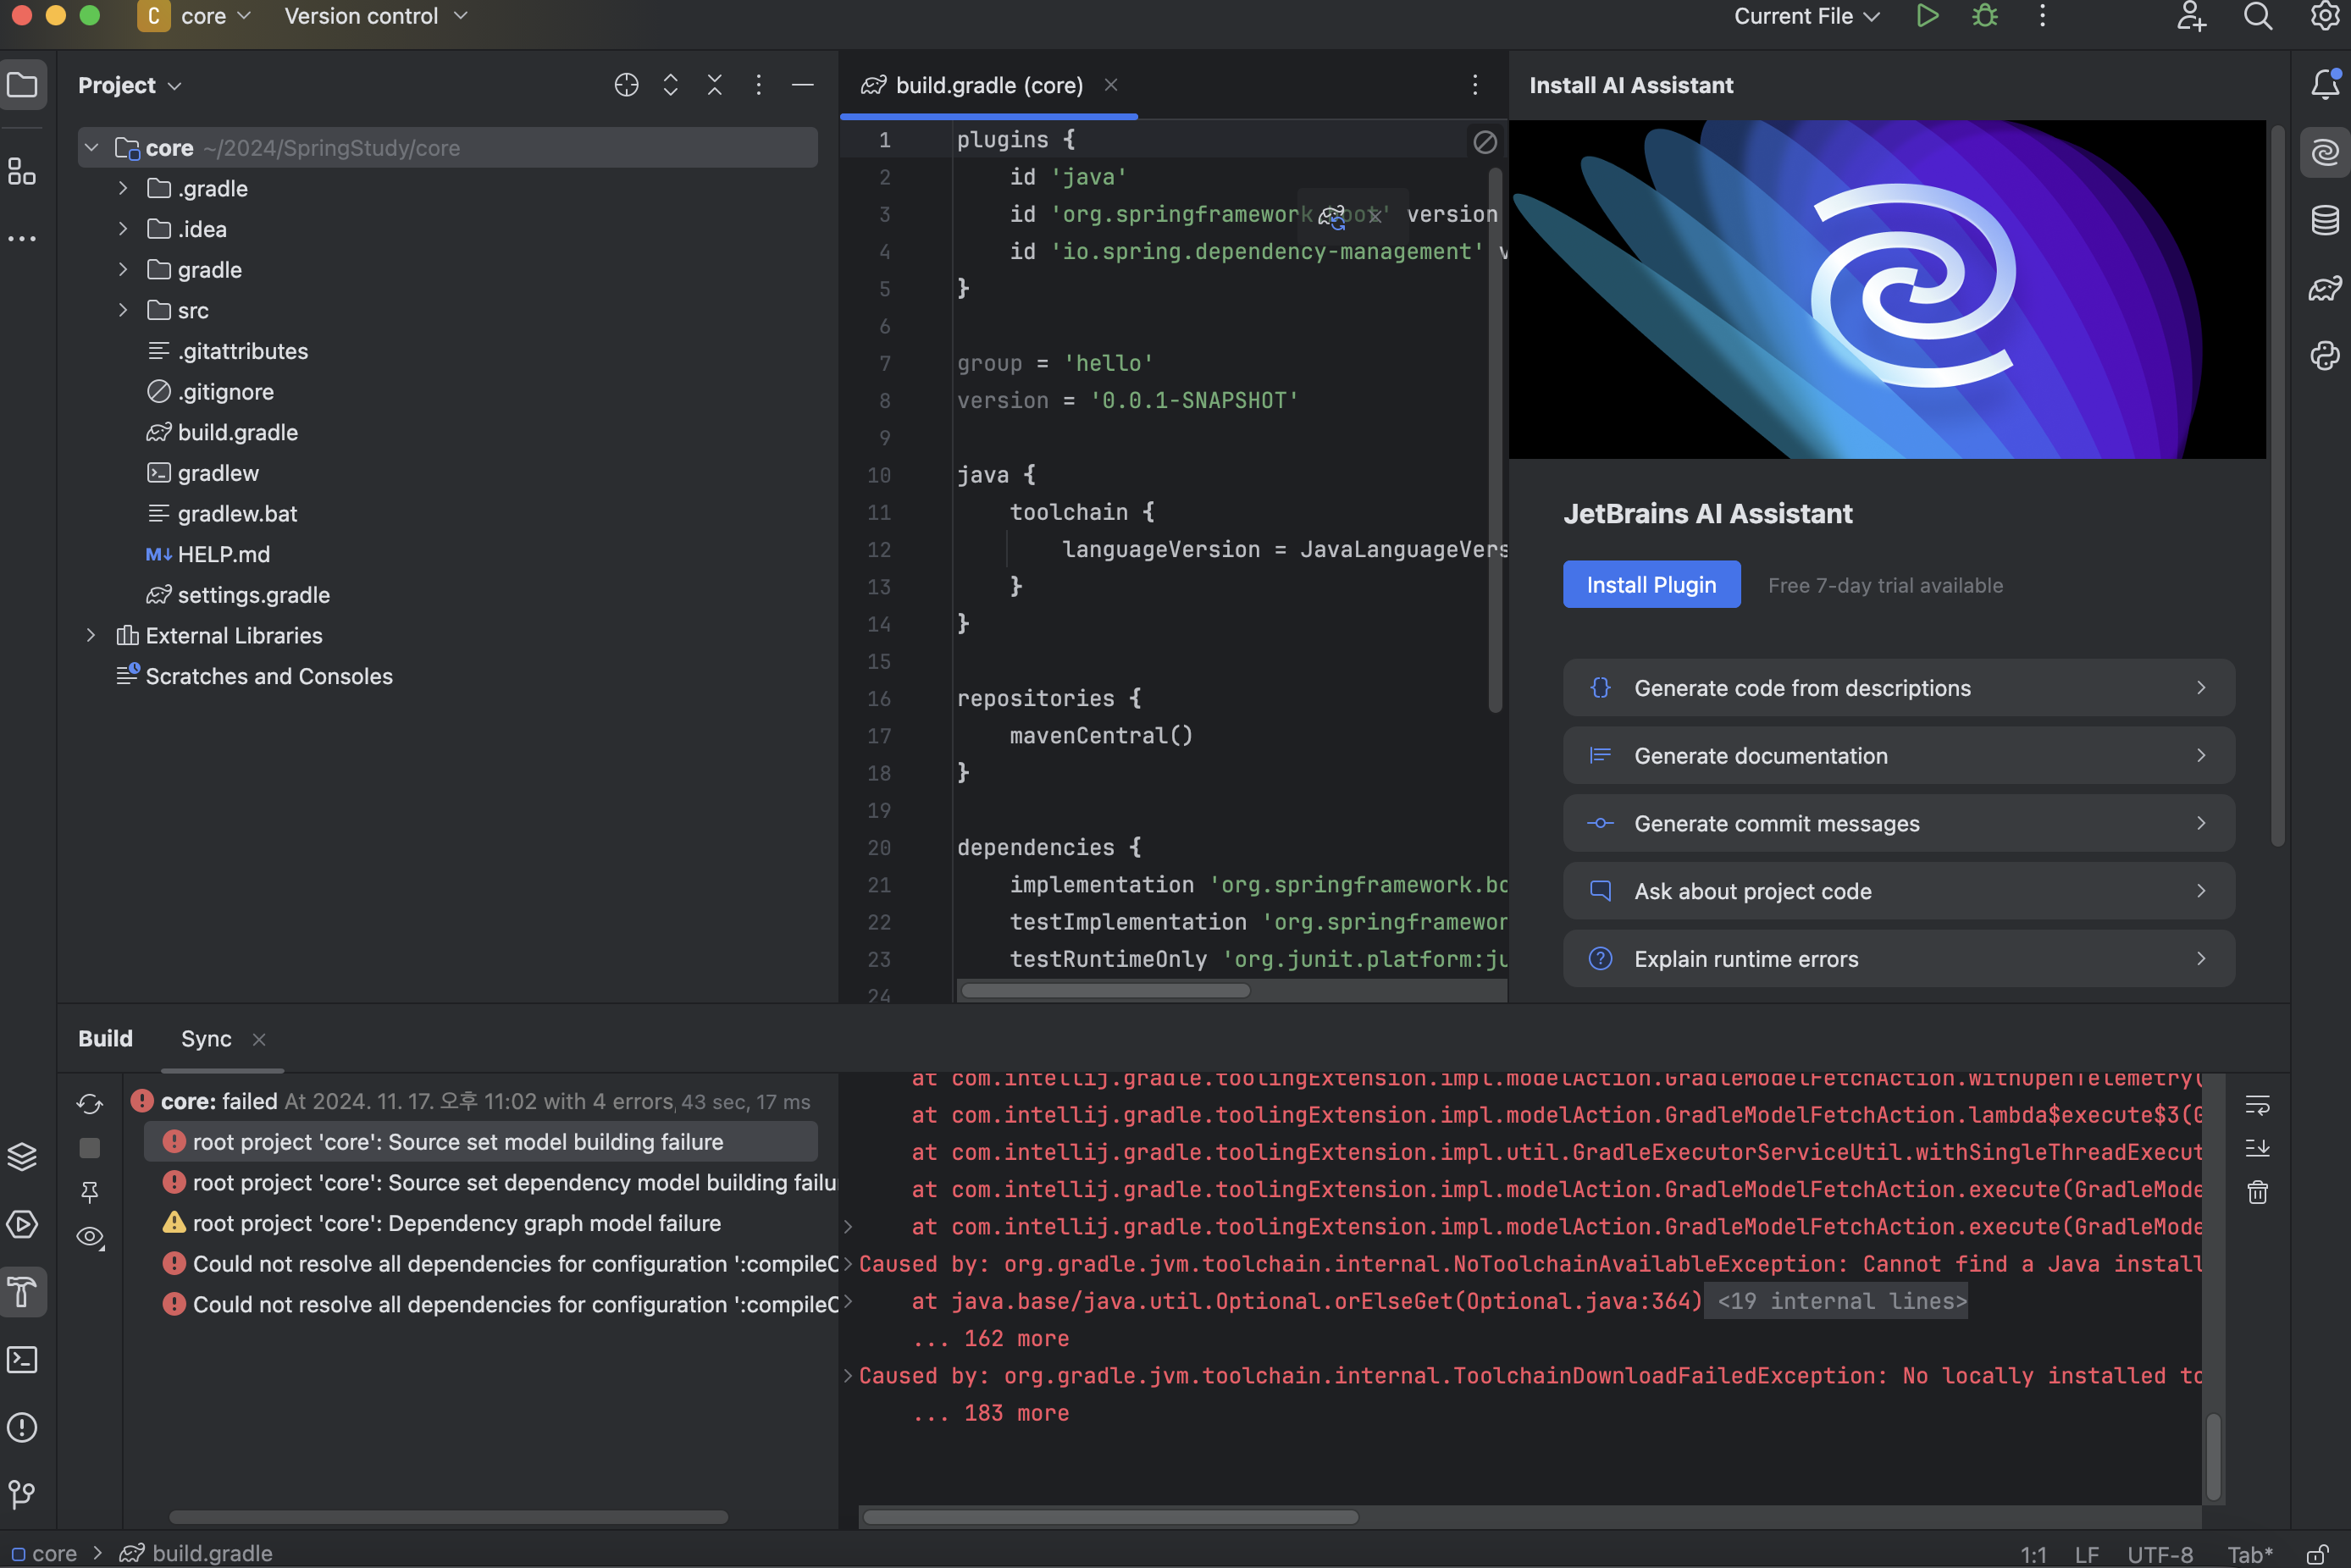Open the Gradle tool window icon
This screenshot has height=1568, width=2351.
click(2324, 289)
